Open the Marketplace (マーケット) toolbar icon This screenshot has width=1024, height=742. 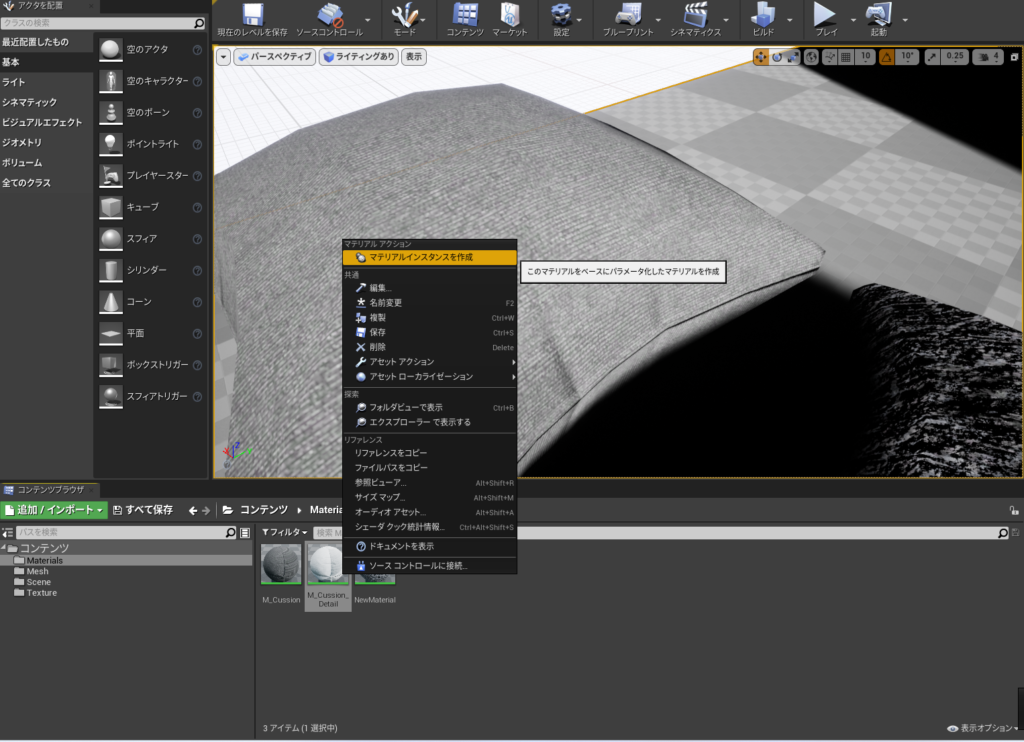[x=509, y=14]
